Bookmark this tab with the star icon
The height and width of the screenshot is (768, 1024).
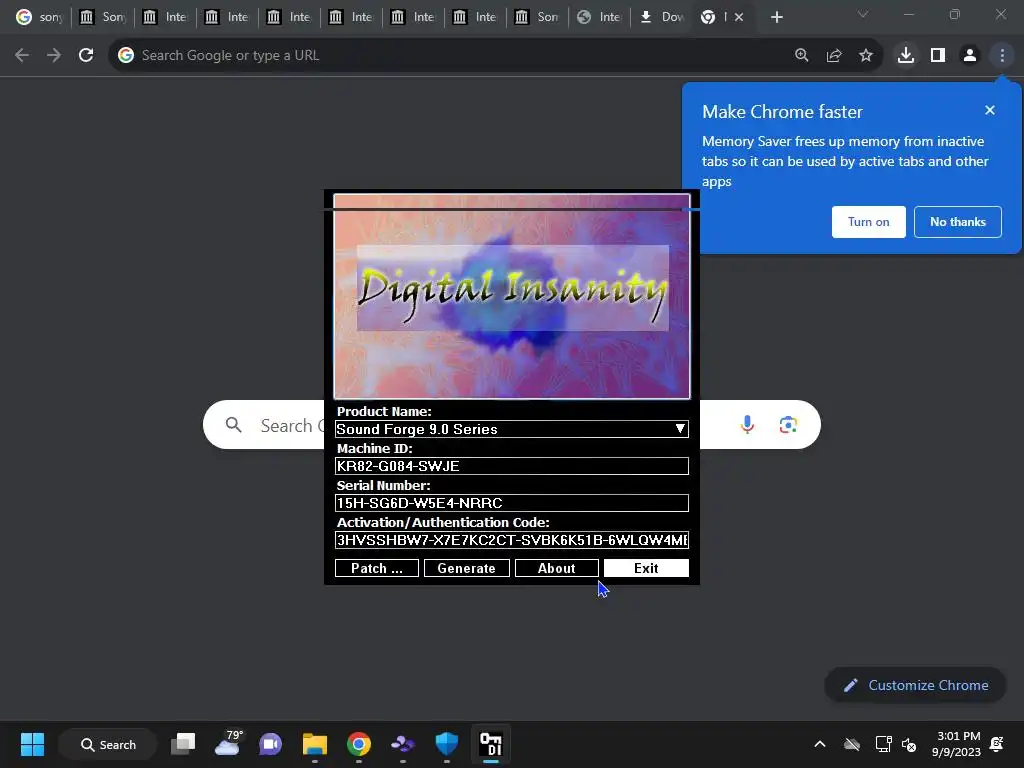pos(866,56)
